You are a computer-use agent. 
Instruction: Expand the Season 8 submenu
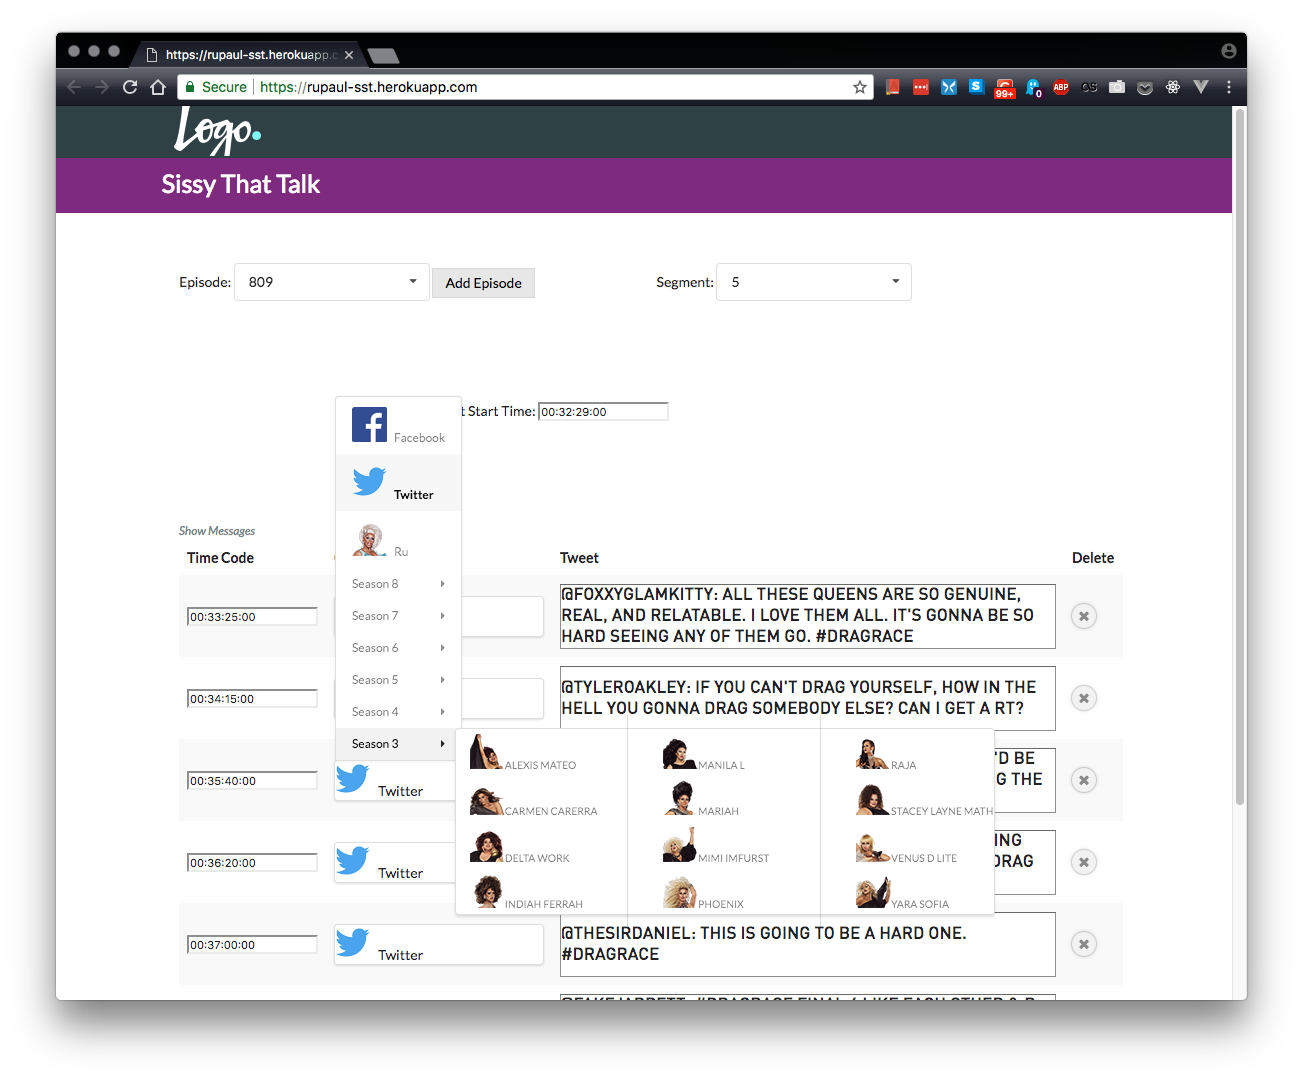click(x=397, y=584)
